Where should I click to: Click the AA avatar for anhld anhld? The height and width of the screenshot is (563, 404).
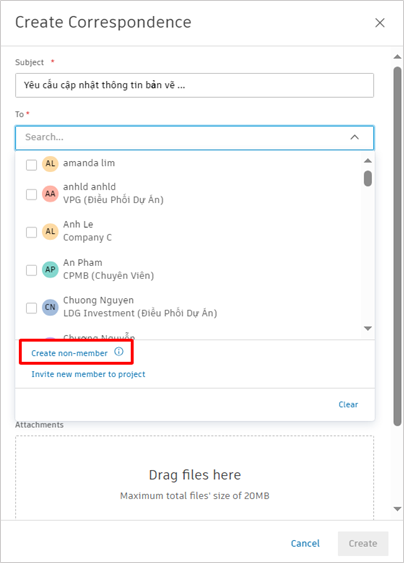(x=50, y=194)
